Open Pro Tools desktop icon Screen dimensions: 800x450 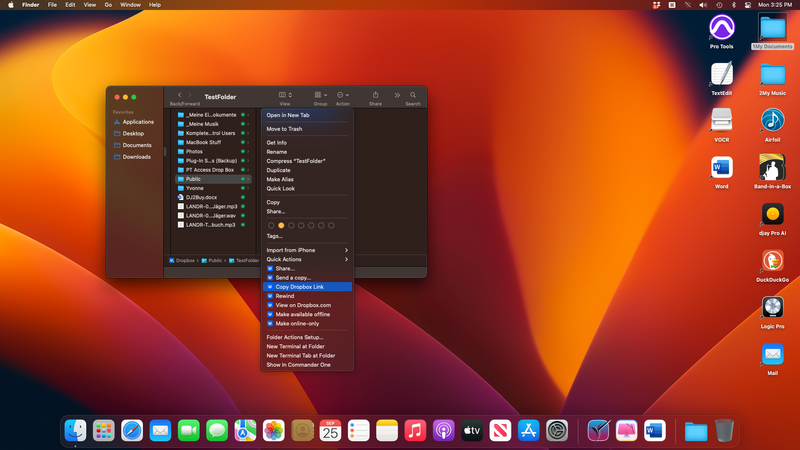click(721, 27)
